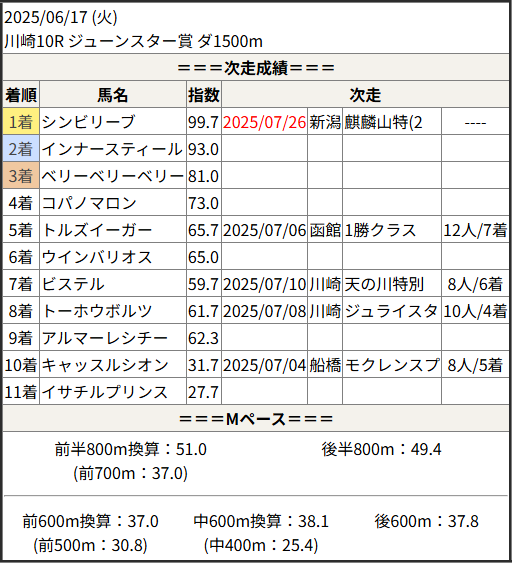
Task: Open 天の川特別 race for ビステル
Action: 384,284
